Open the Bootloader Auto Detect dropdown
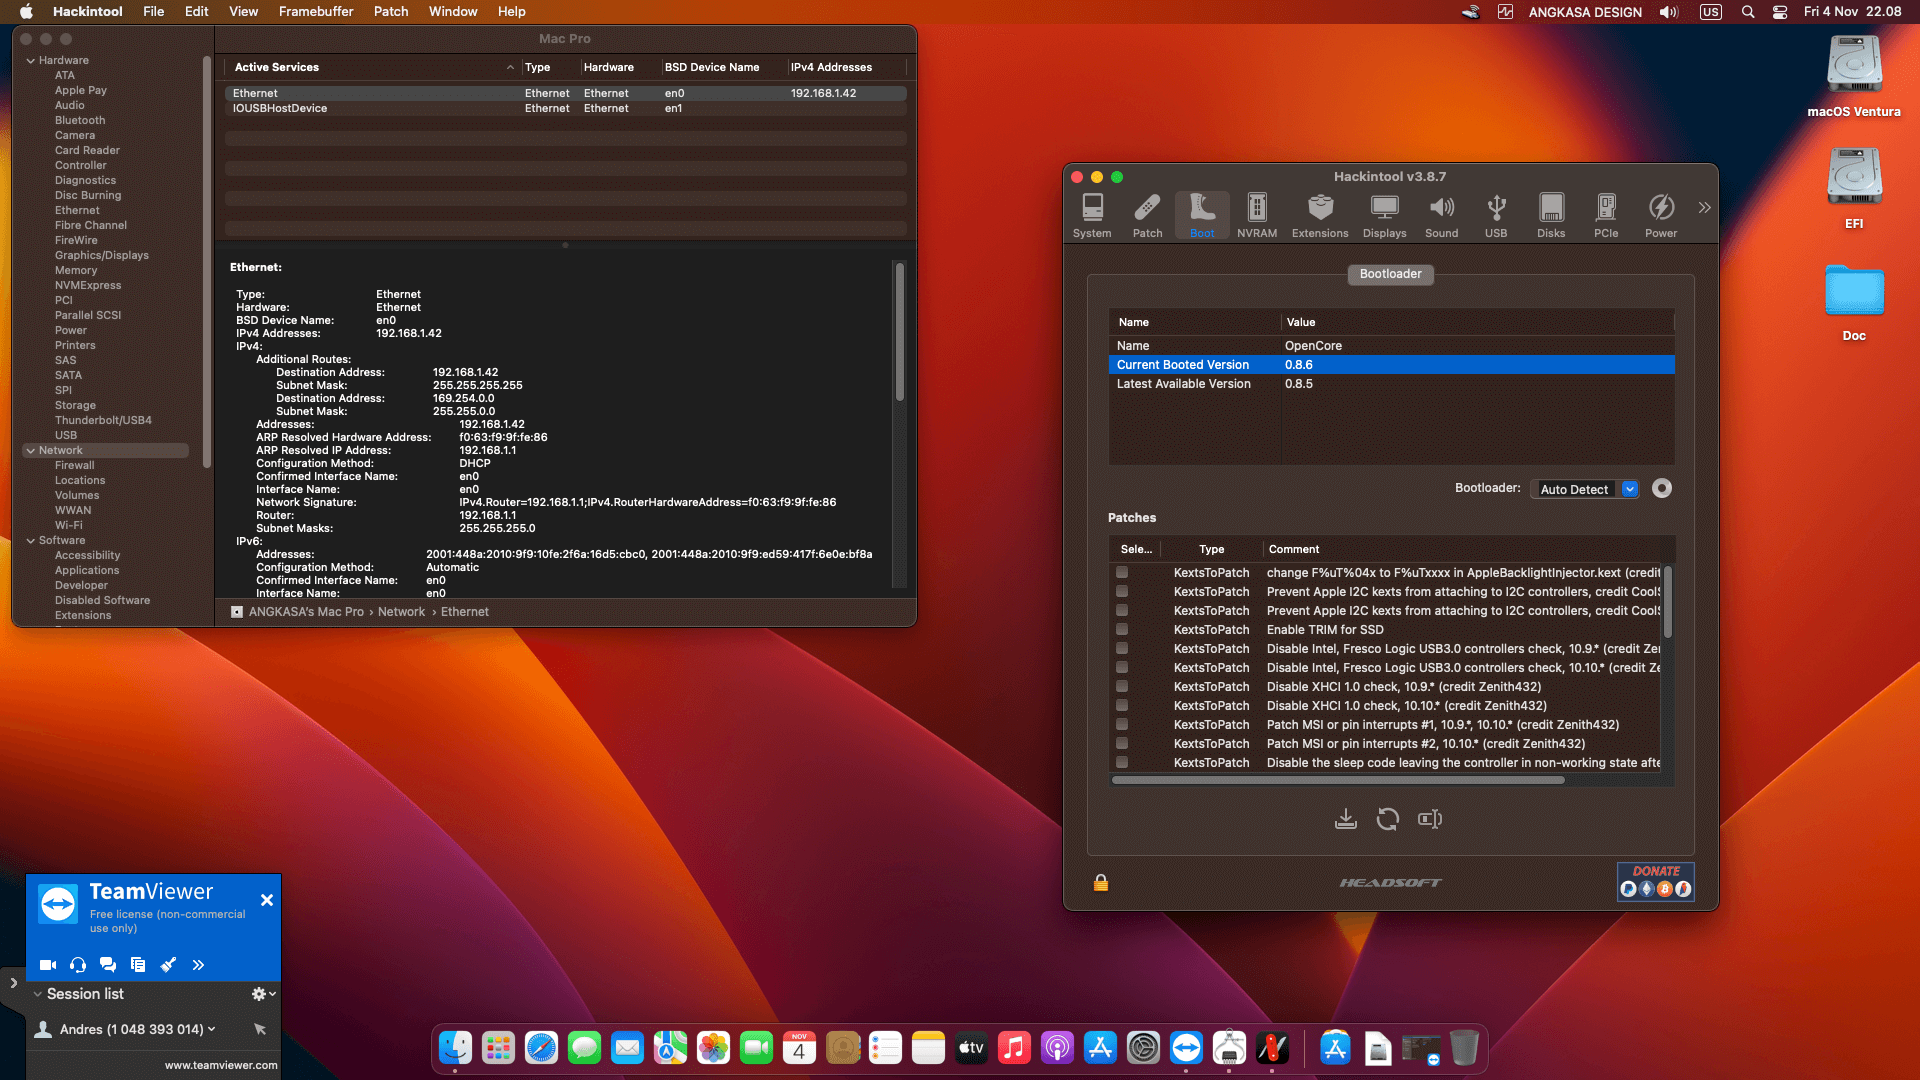This screenshot has height=1080, width=1920. coord(1585,489)
